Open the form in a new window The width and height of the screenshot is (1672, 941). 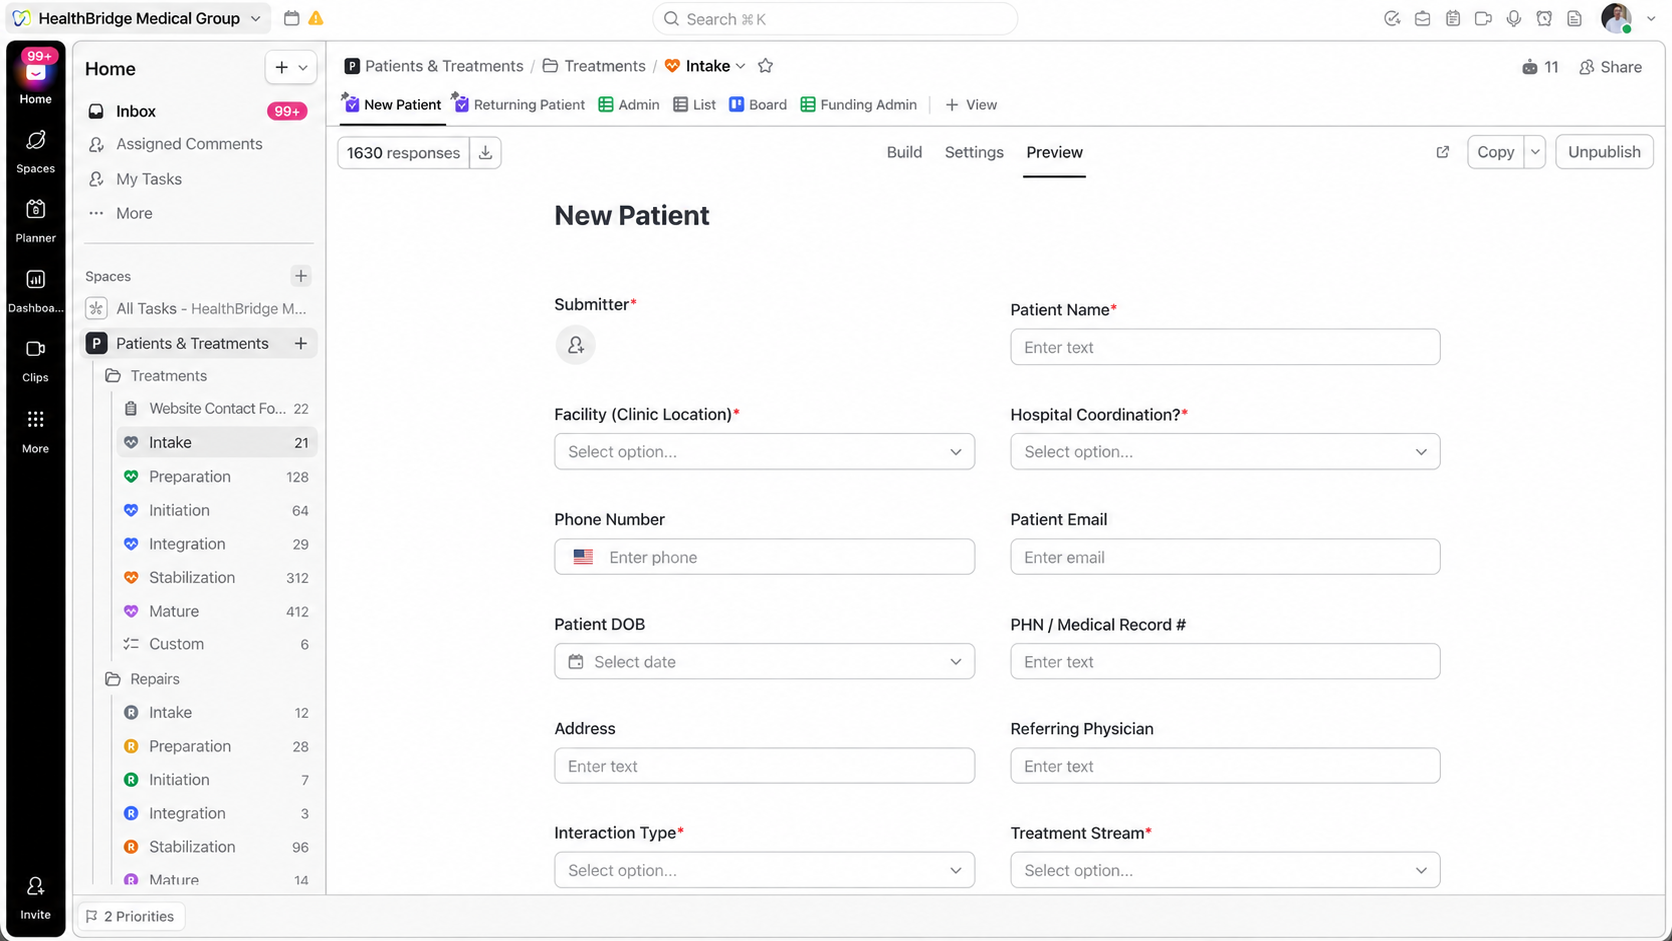1442,152
